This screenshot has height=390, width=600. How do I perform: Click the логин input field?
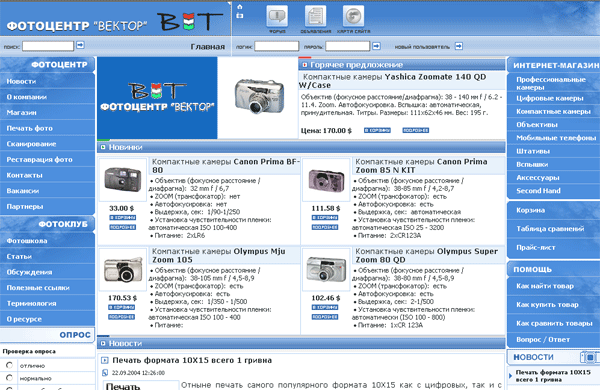tap(277, 46)
